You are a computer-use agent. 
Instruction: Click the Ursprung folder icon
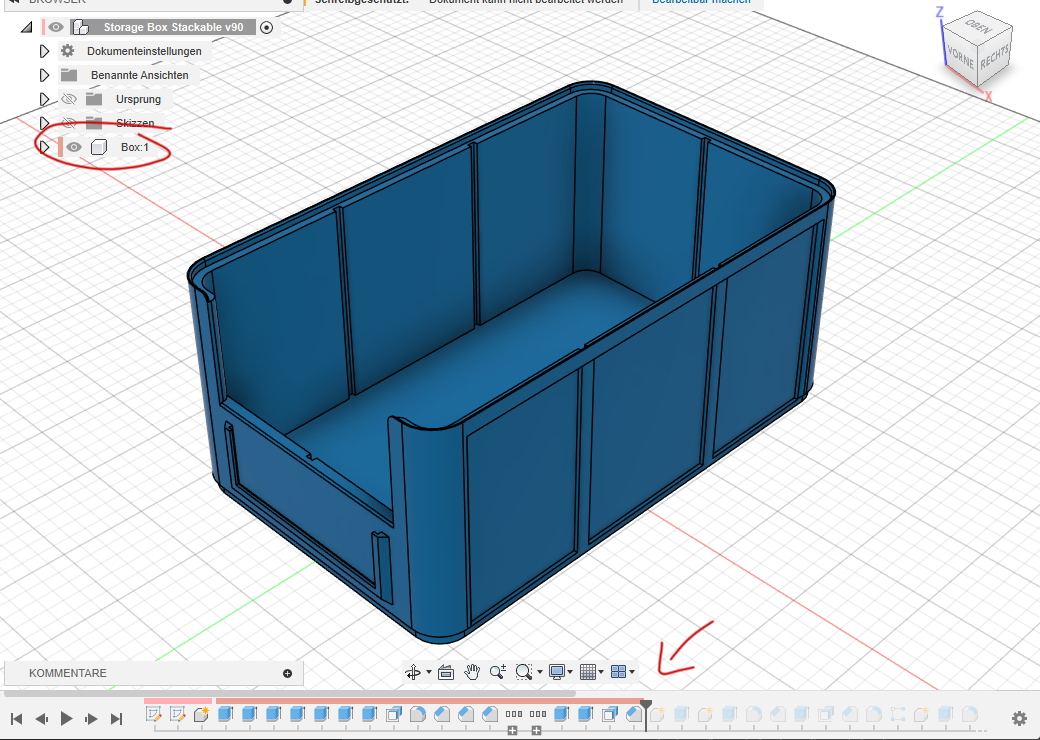pos(94,99)
